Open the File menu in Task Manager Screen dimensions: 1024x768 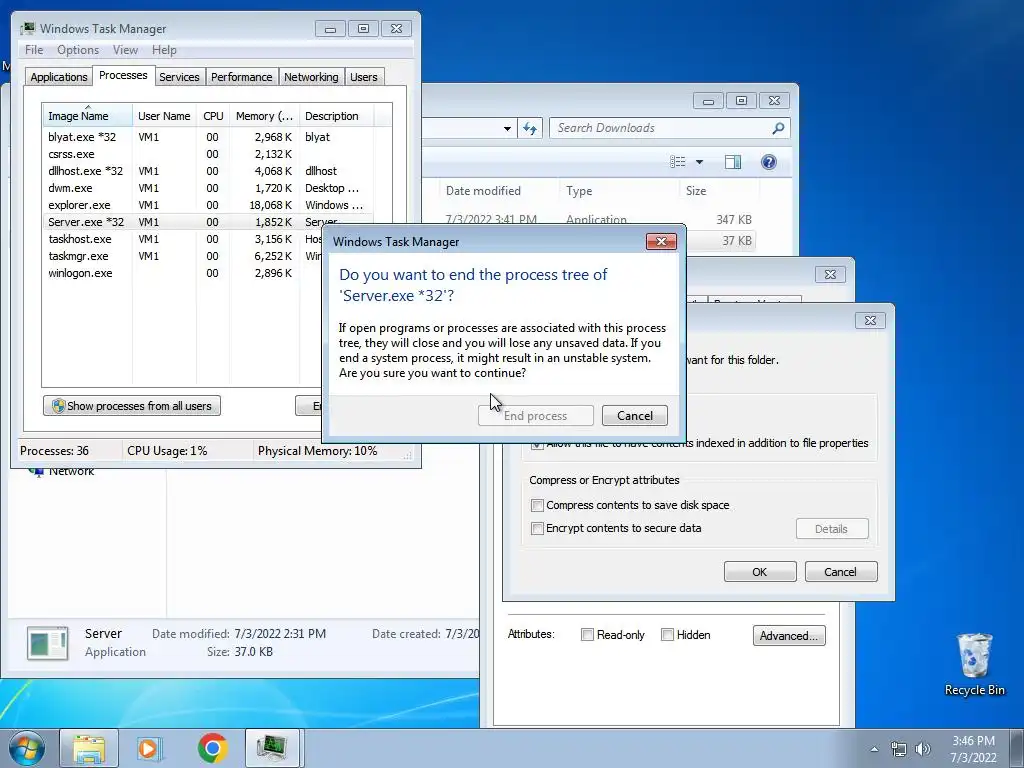click(x=34, y=50)
